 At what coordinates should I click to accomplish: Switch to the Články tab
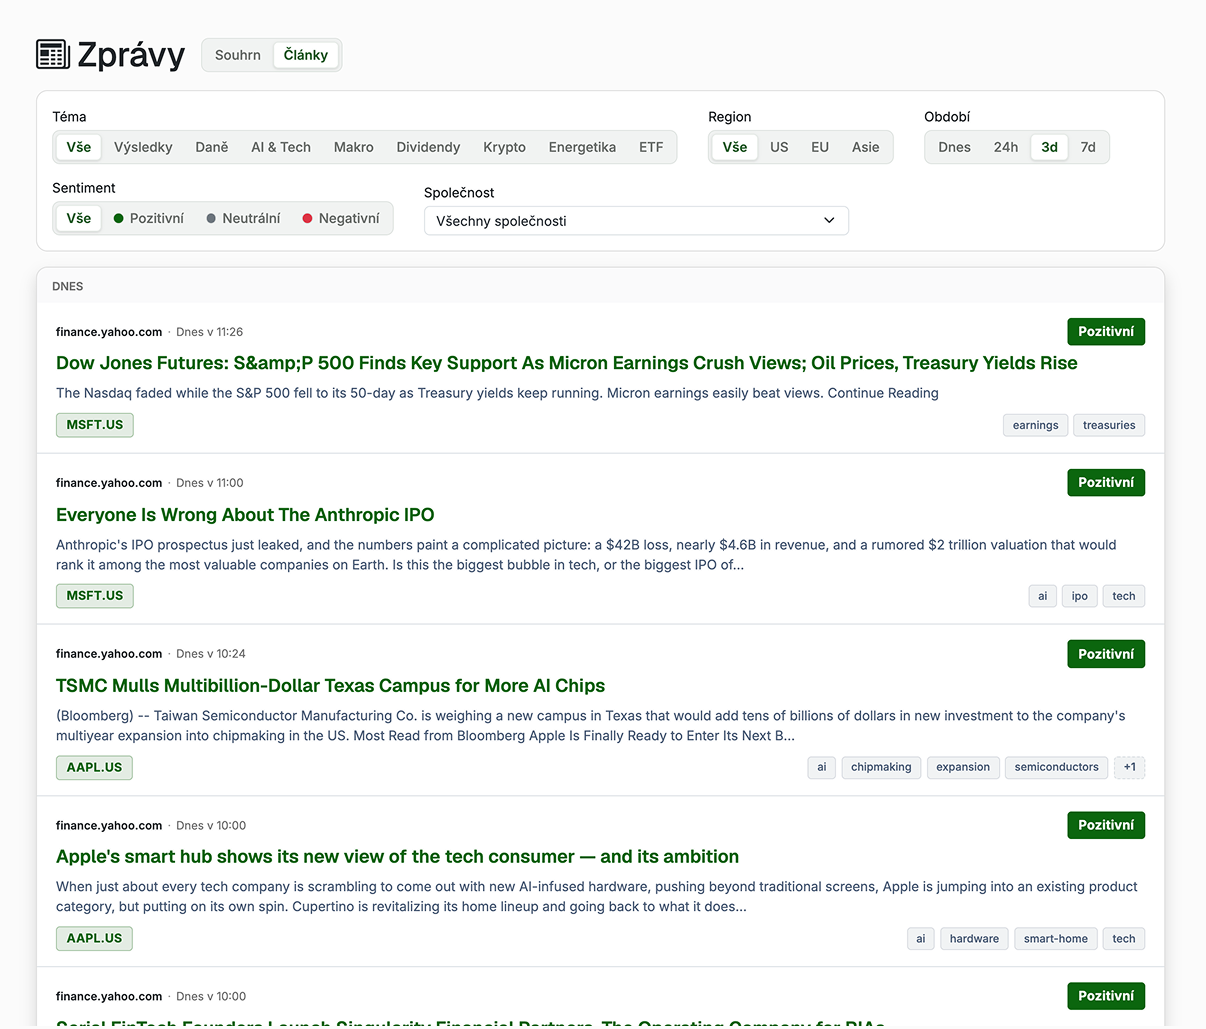tap(306, 55)
